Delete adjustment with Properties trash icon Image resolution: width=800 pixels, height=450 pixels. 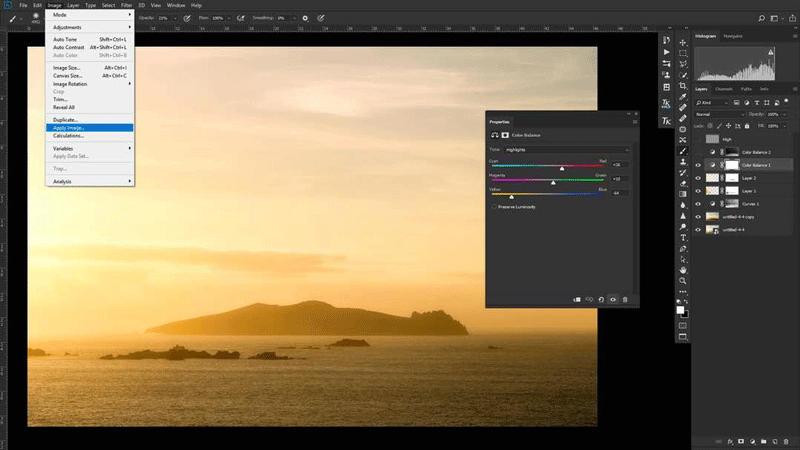[x=625, y=299]
